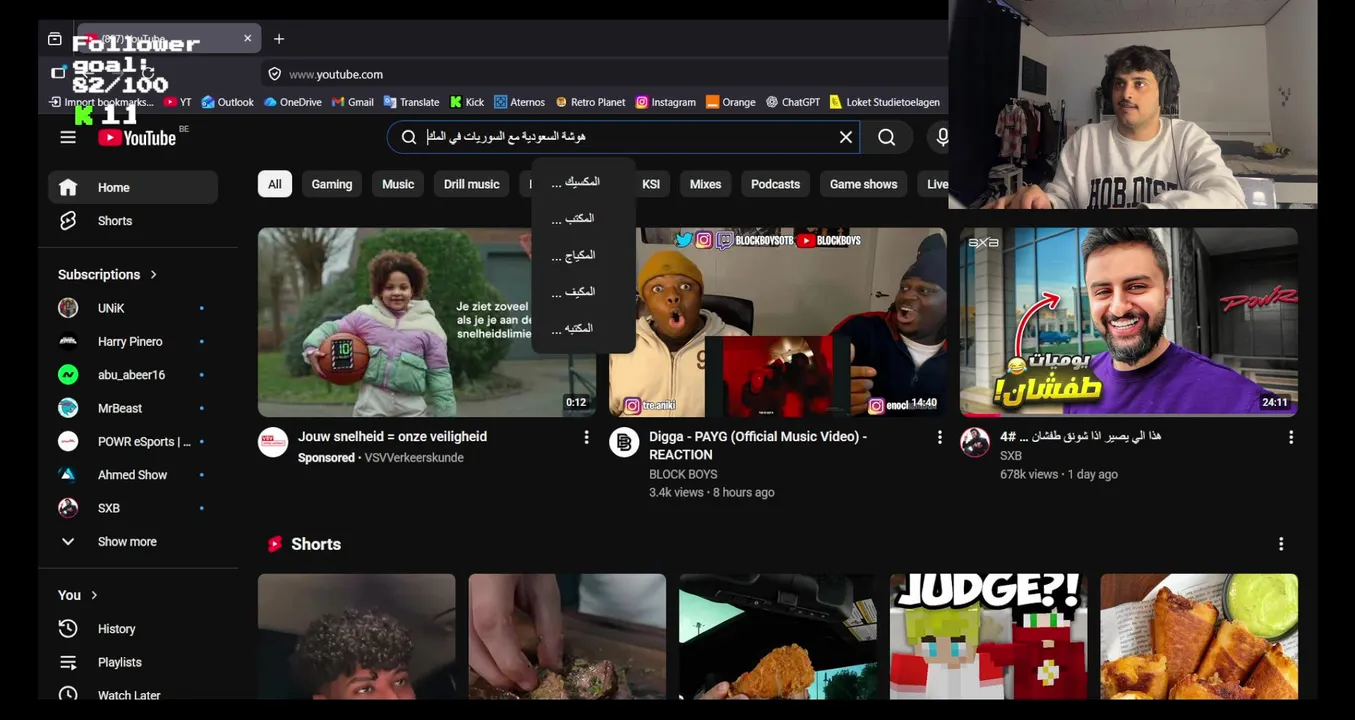
Task: Play the Digga PAYG reaction thumbnail
Action: [x=778, y=322]
